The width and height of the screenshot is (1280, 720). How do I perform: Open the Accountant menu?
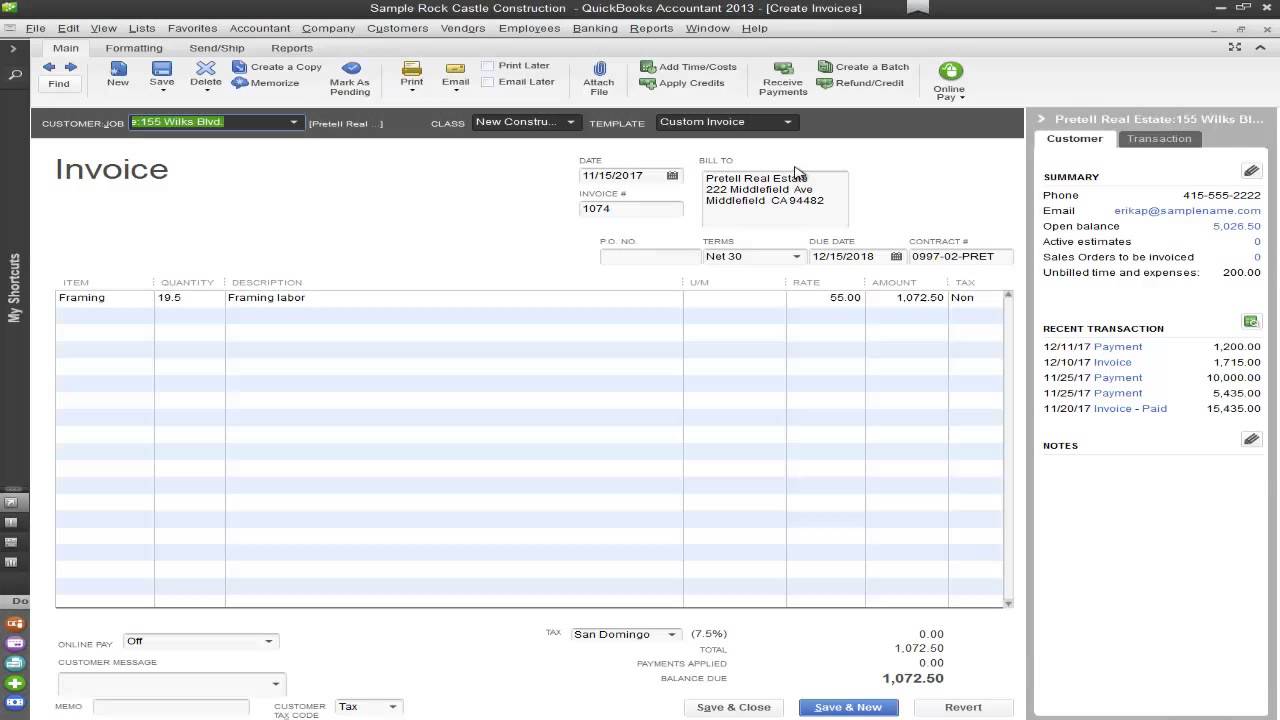pos(260,28)
